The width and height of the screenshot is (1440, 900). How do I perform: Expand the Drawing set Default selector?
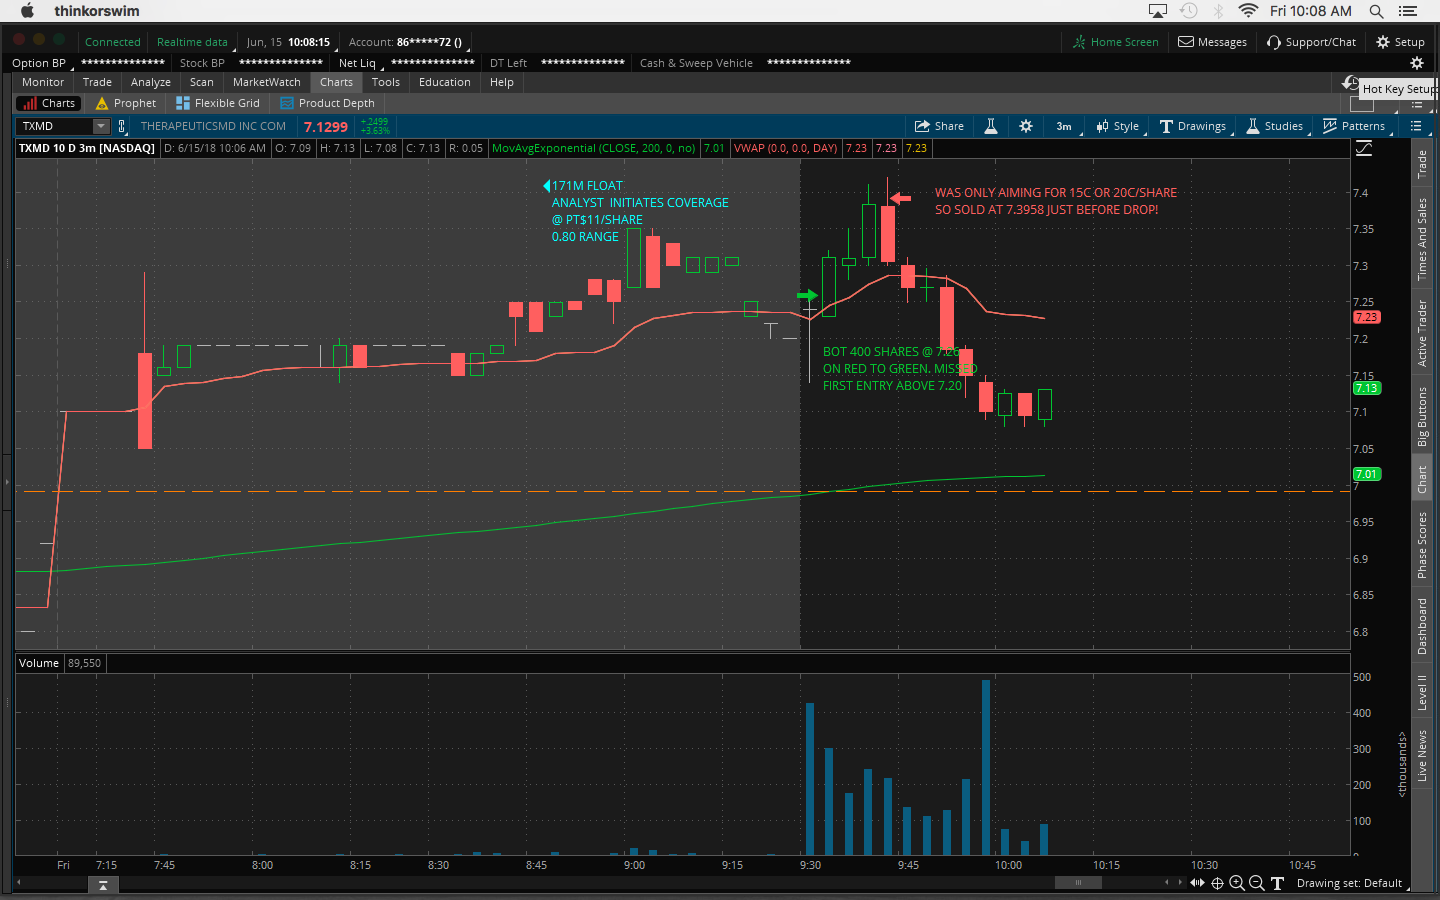point(1350,883)
